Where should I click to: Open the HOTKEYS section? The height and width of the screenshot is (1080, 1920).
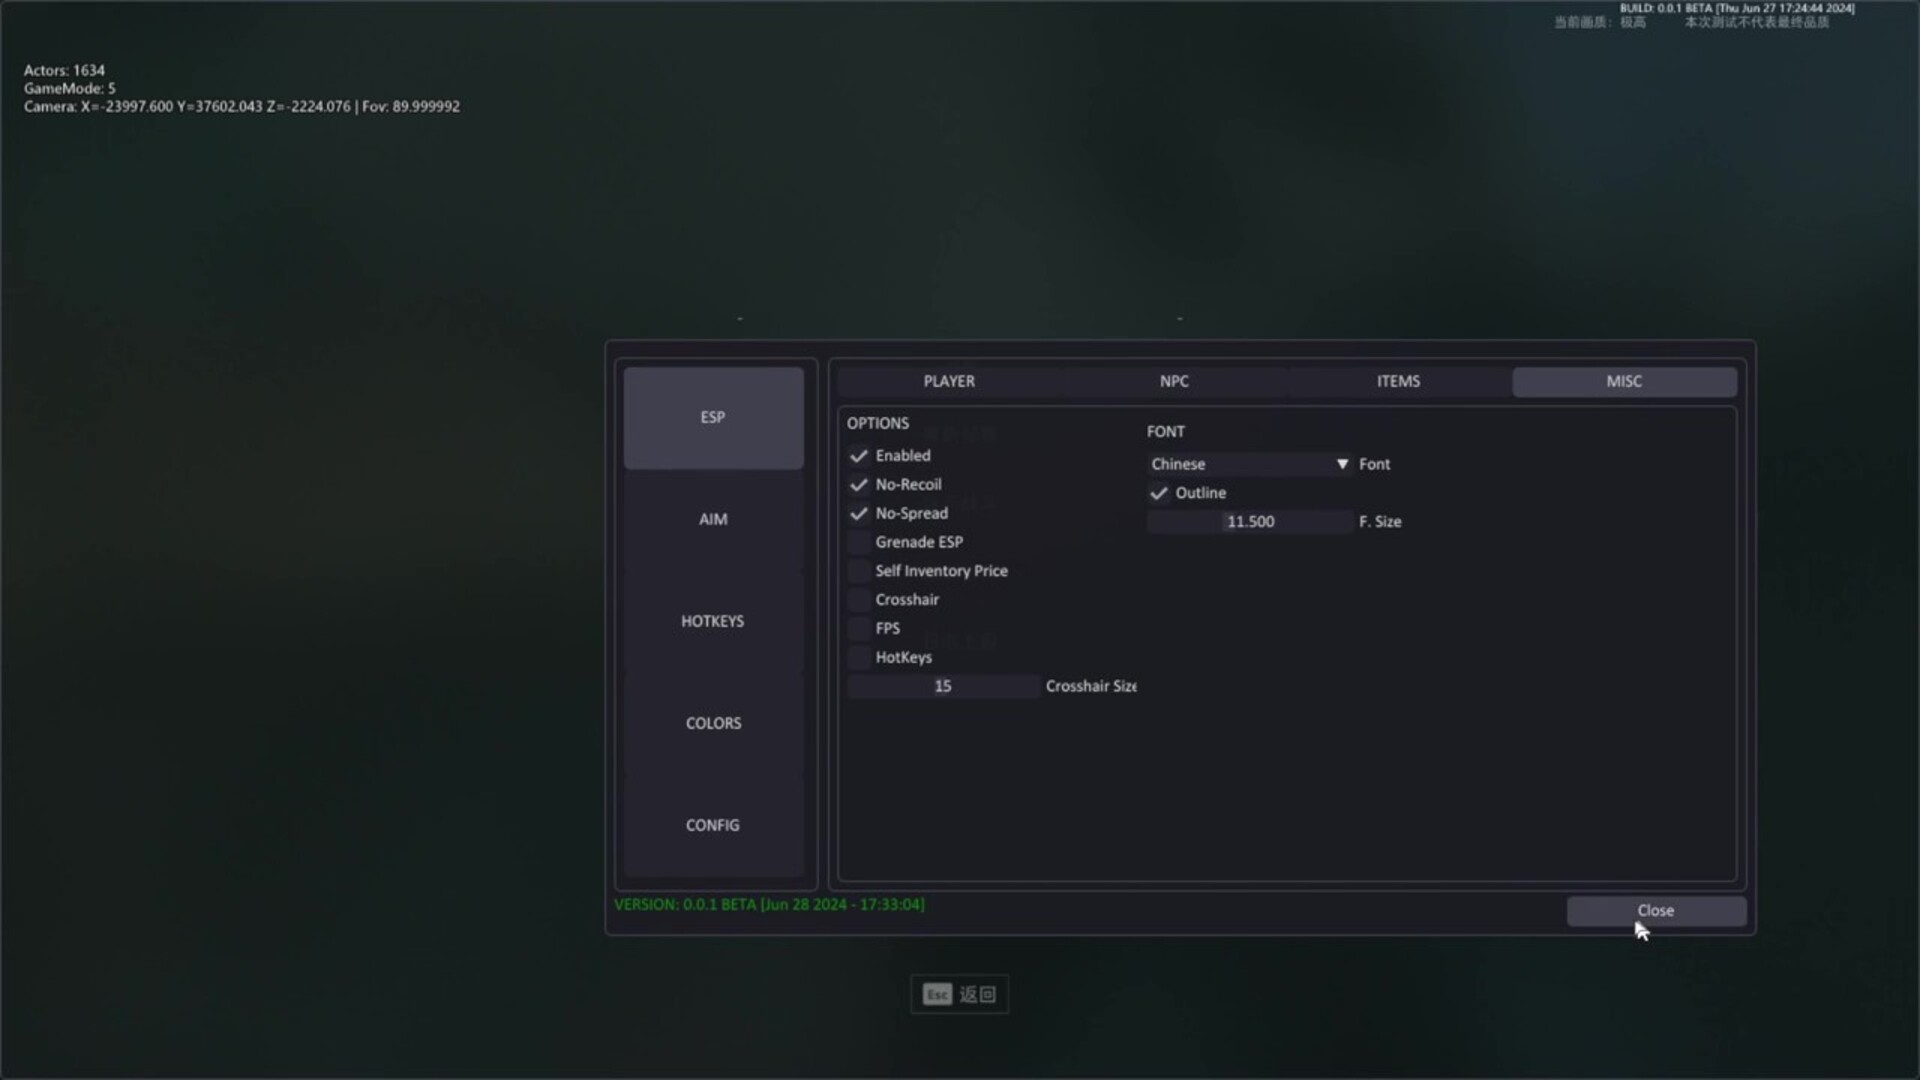(x=712, y=620)
